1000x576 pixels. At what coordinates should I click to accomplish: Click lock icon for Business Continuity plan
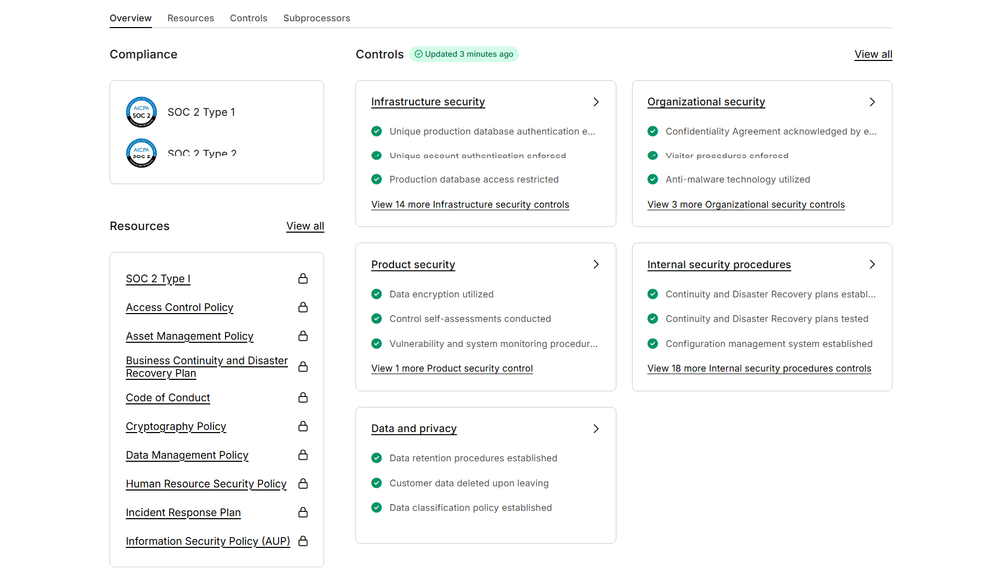(x=303, y=367)
